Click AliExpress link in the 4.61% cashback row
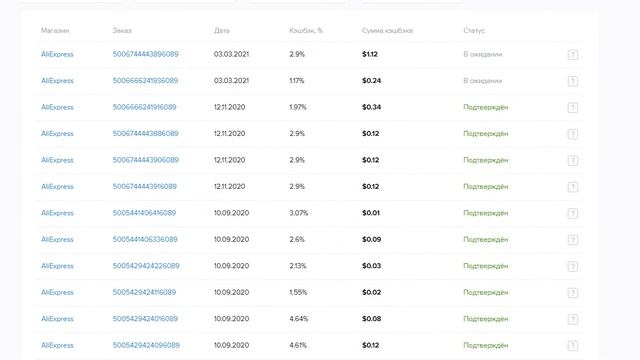Image resolution: width=640 pixels, height=360 pixels. tap(57, 345)
